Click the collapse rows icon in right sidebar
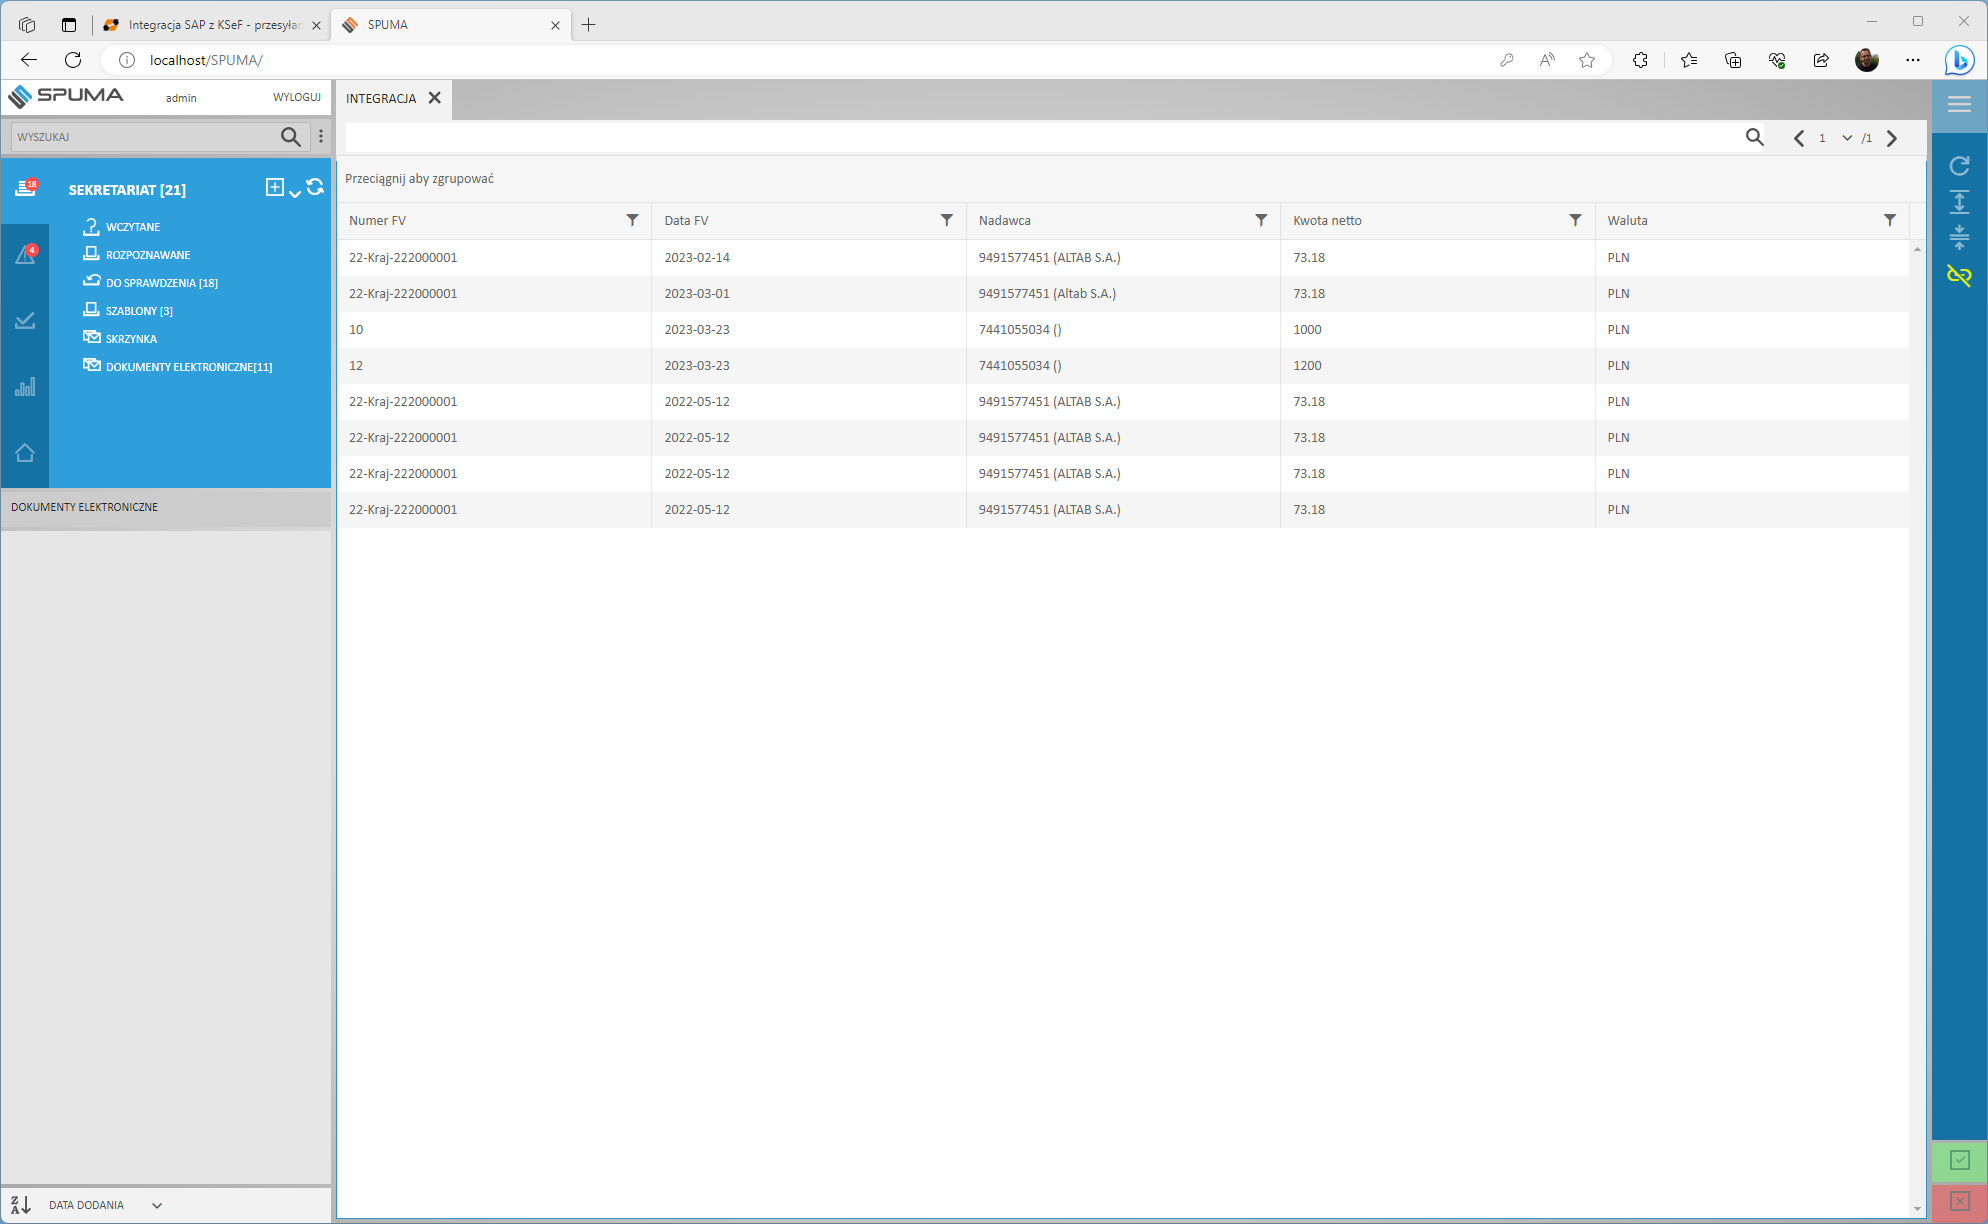Screen dimensions: 1988x1224 [x=1959, y=237]
